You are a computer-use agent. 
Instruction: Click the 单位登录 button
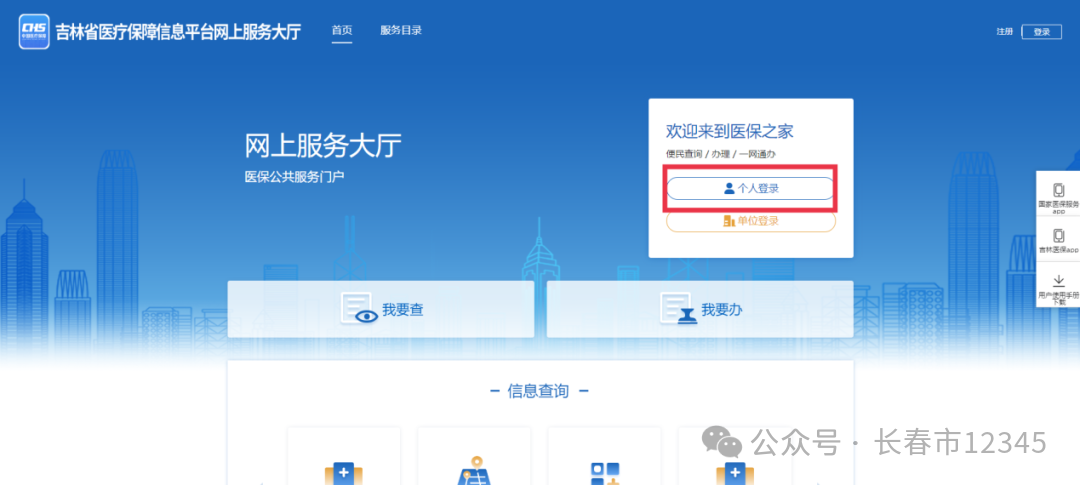click(x=750, y=221)
